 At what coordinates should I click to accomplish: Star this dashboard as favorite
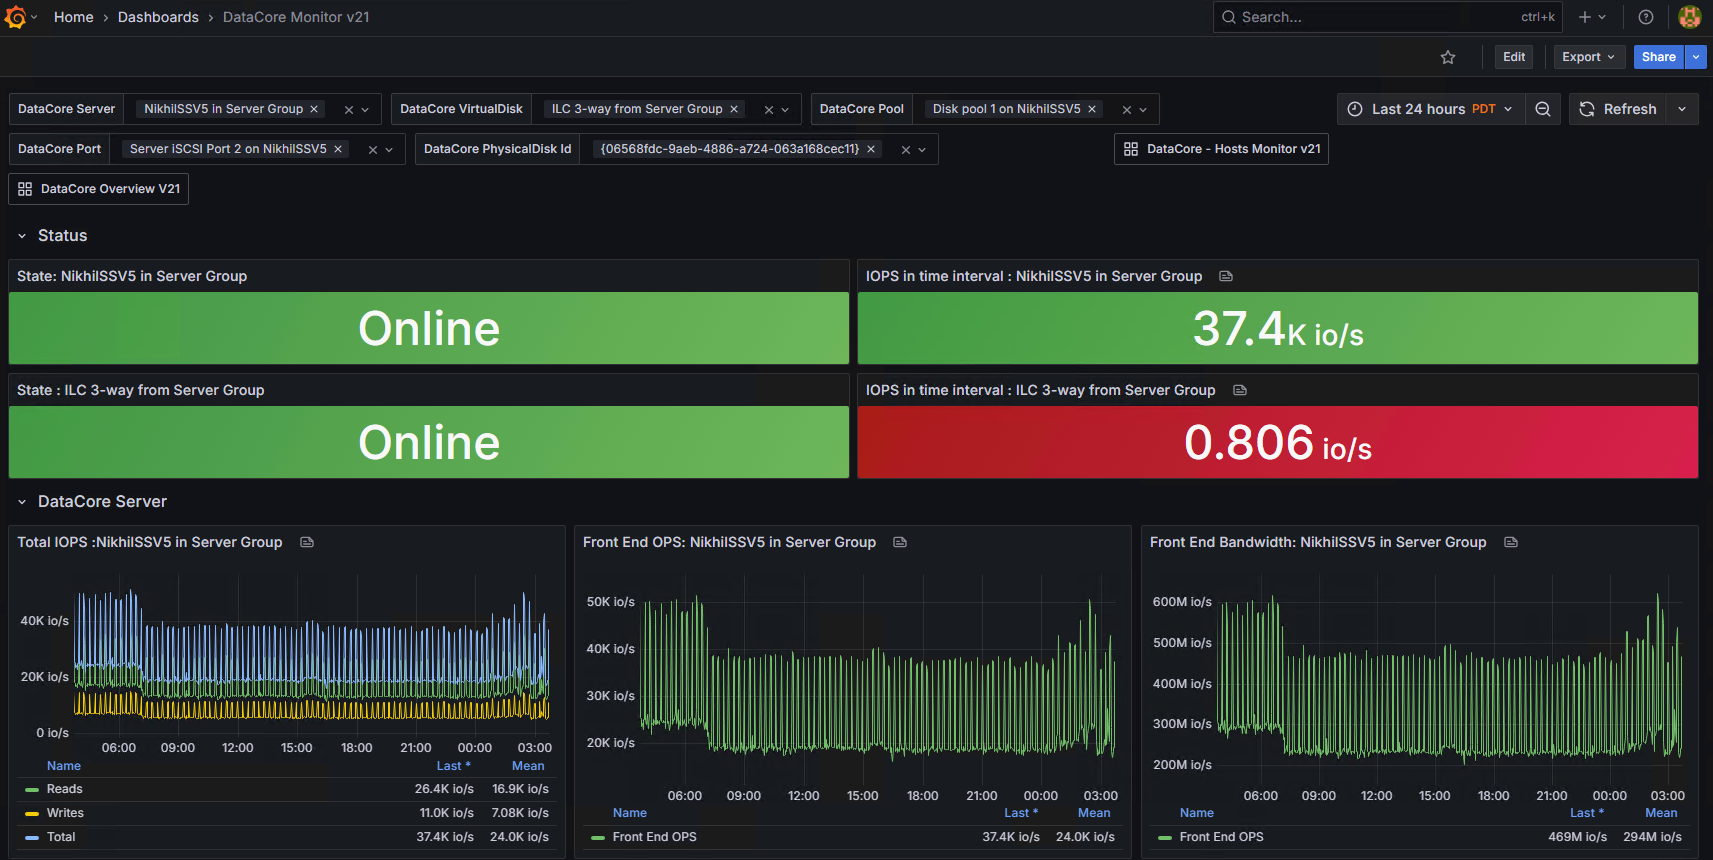(1448, 57)
